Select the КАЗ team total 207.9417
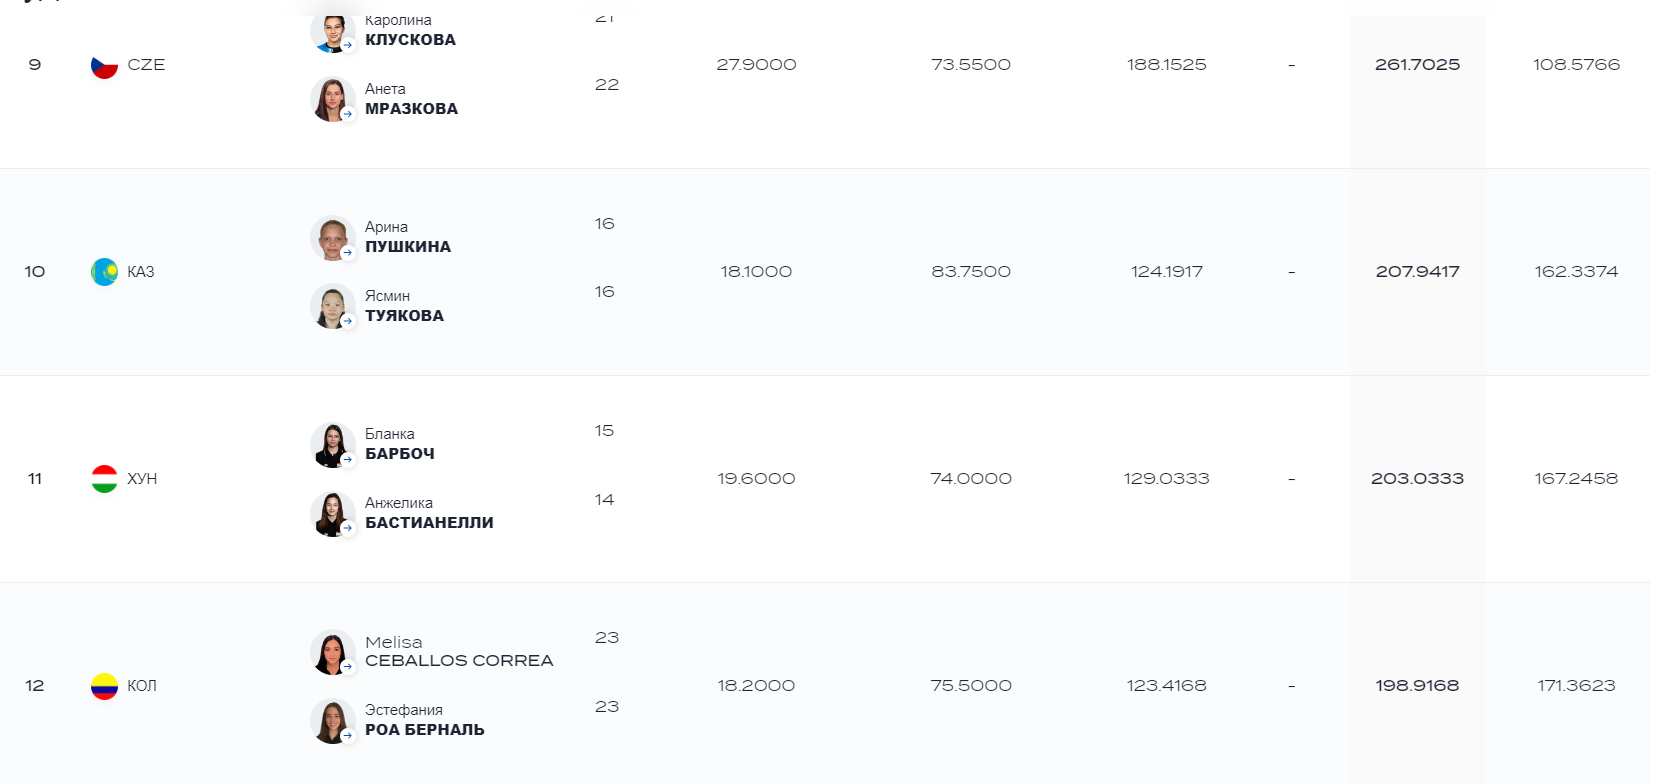The width and height of the screenshot is (1677, 784). pyautogui.click(x=1417, y=272)
